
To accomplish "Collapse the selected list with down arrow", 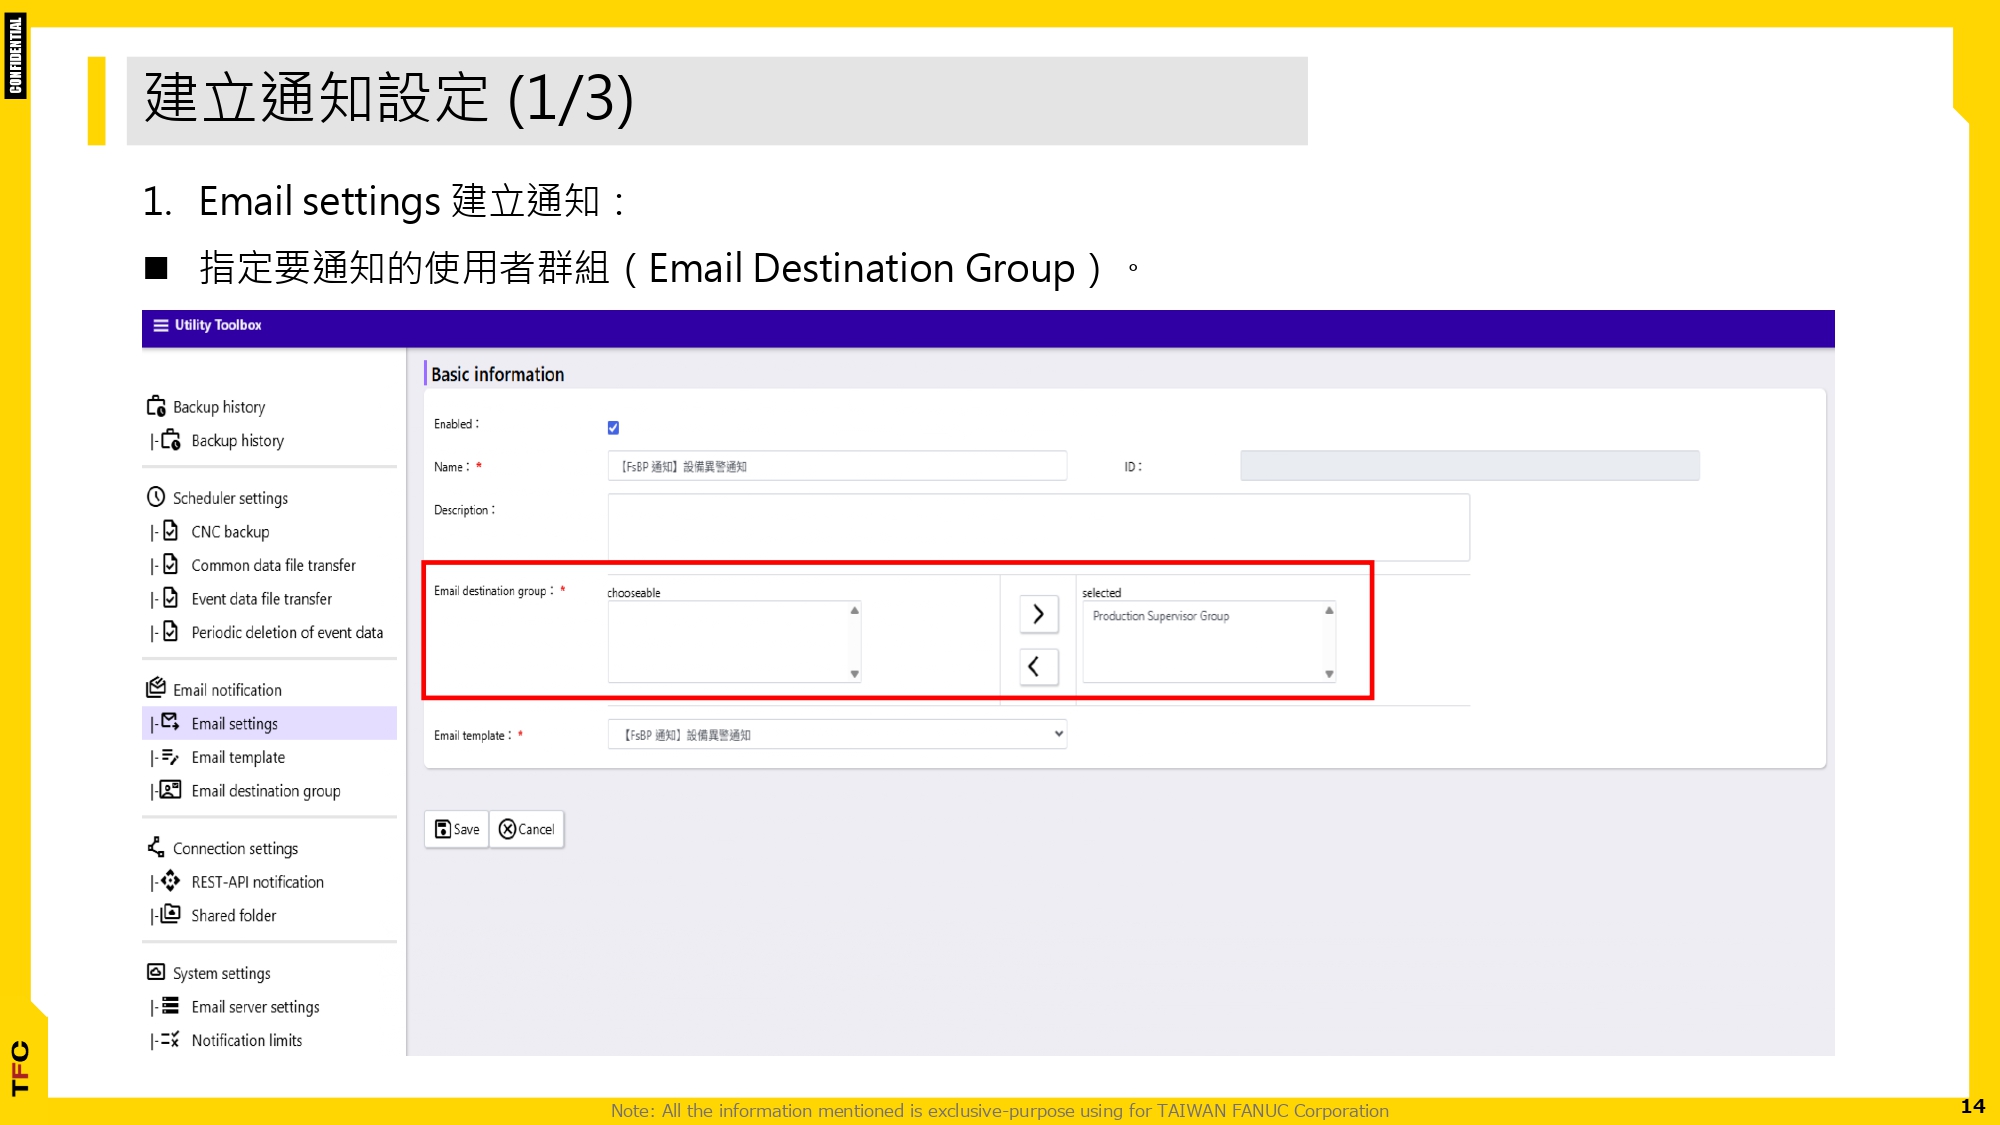I will pos(1328,674).
